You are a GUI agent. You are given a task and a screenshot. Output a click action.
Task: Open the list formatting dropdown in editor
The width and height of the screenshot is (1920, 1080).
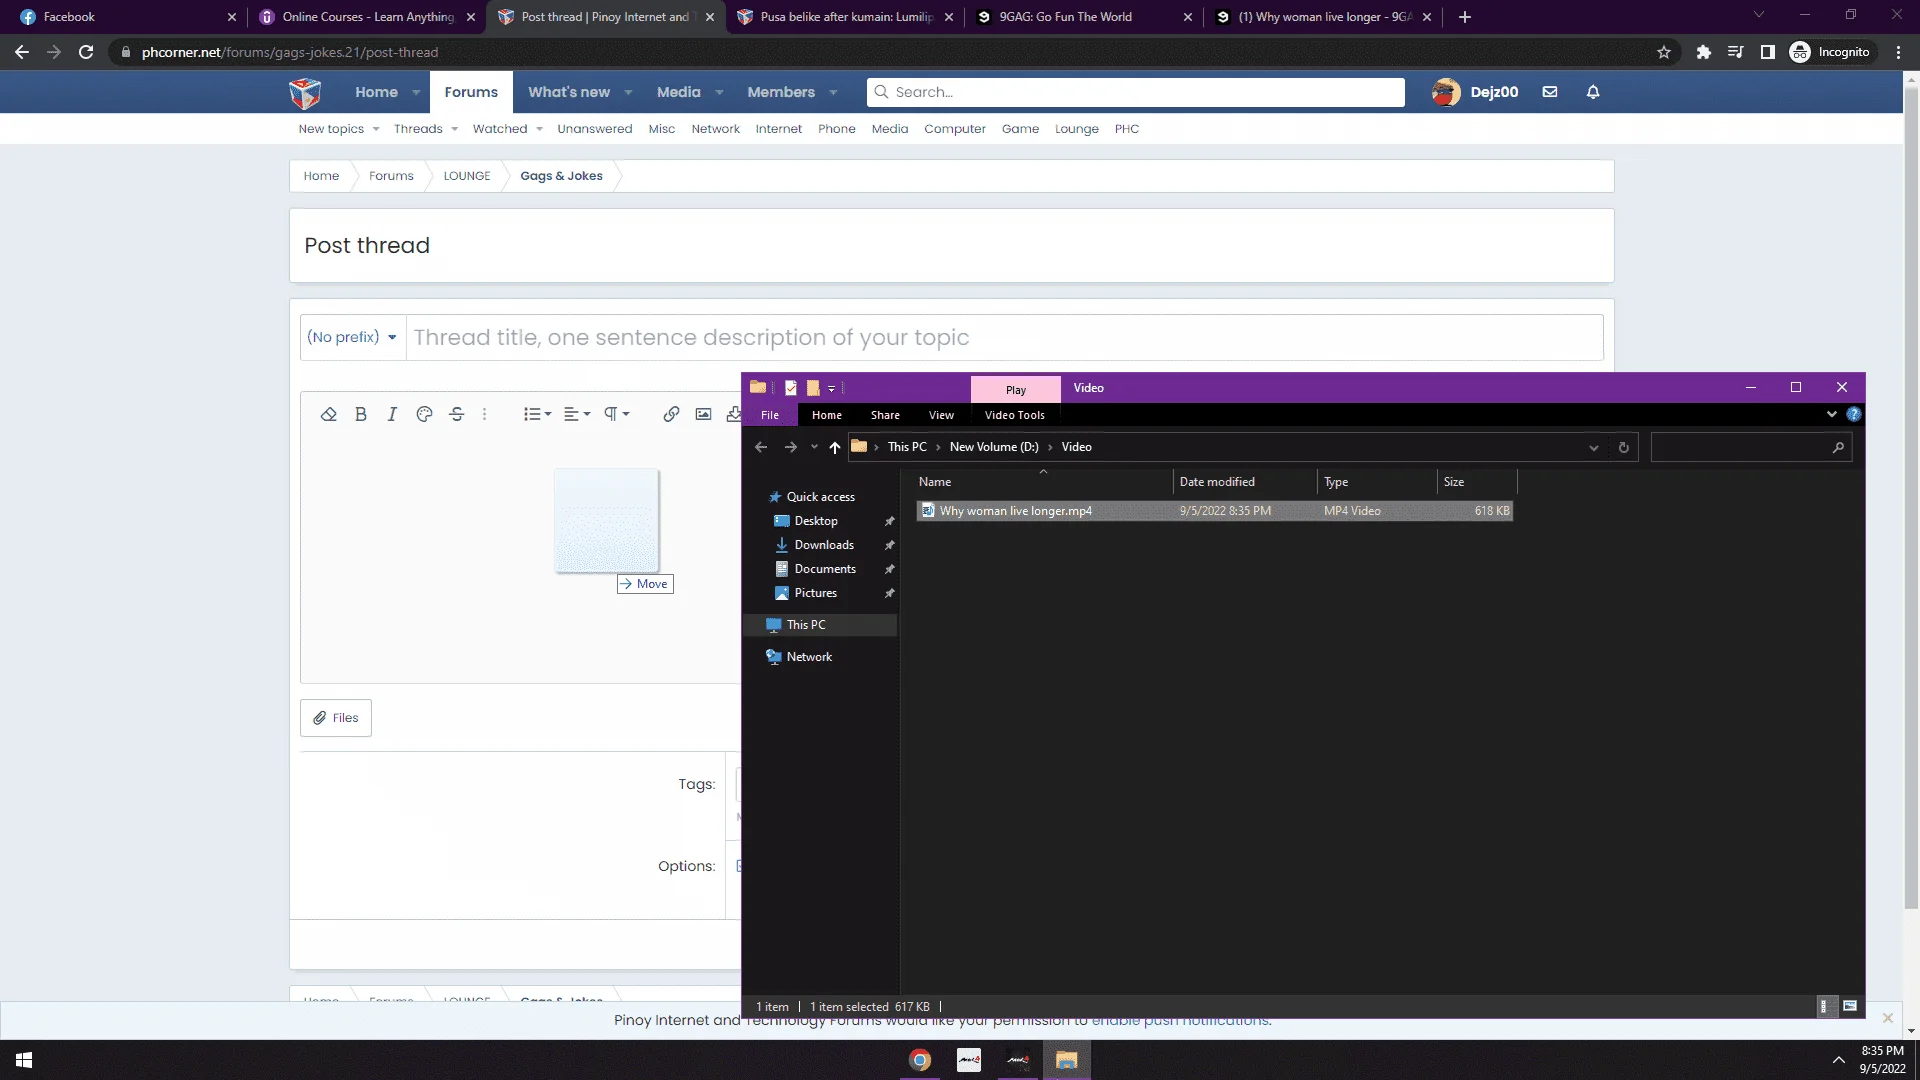[x=537, y=414]
